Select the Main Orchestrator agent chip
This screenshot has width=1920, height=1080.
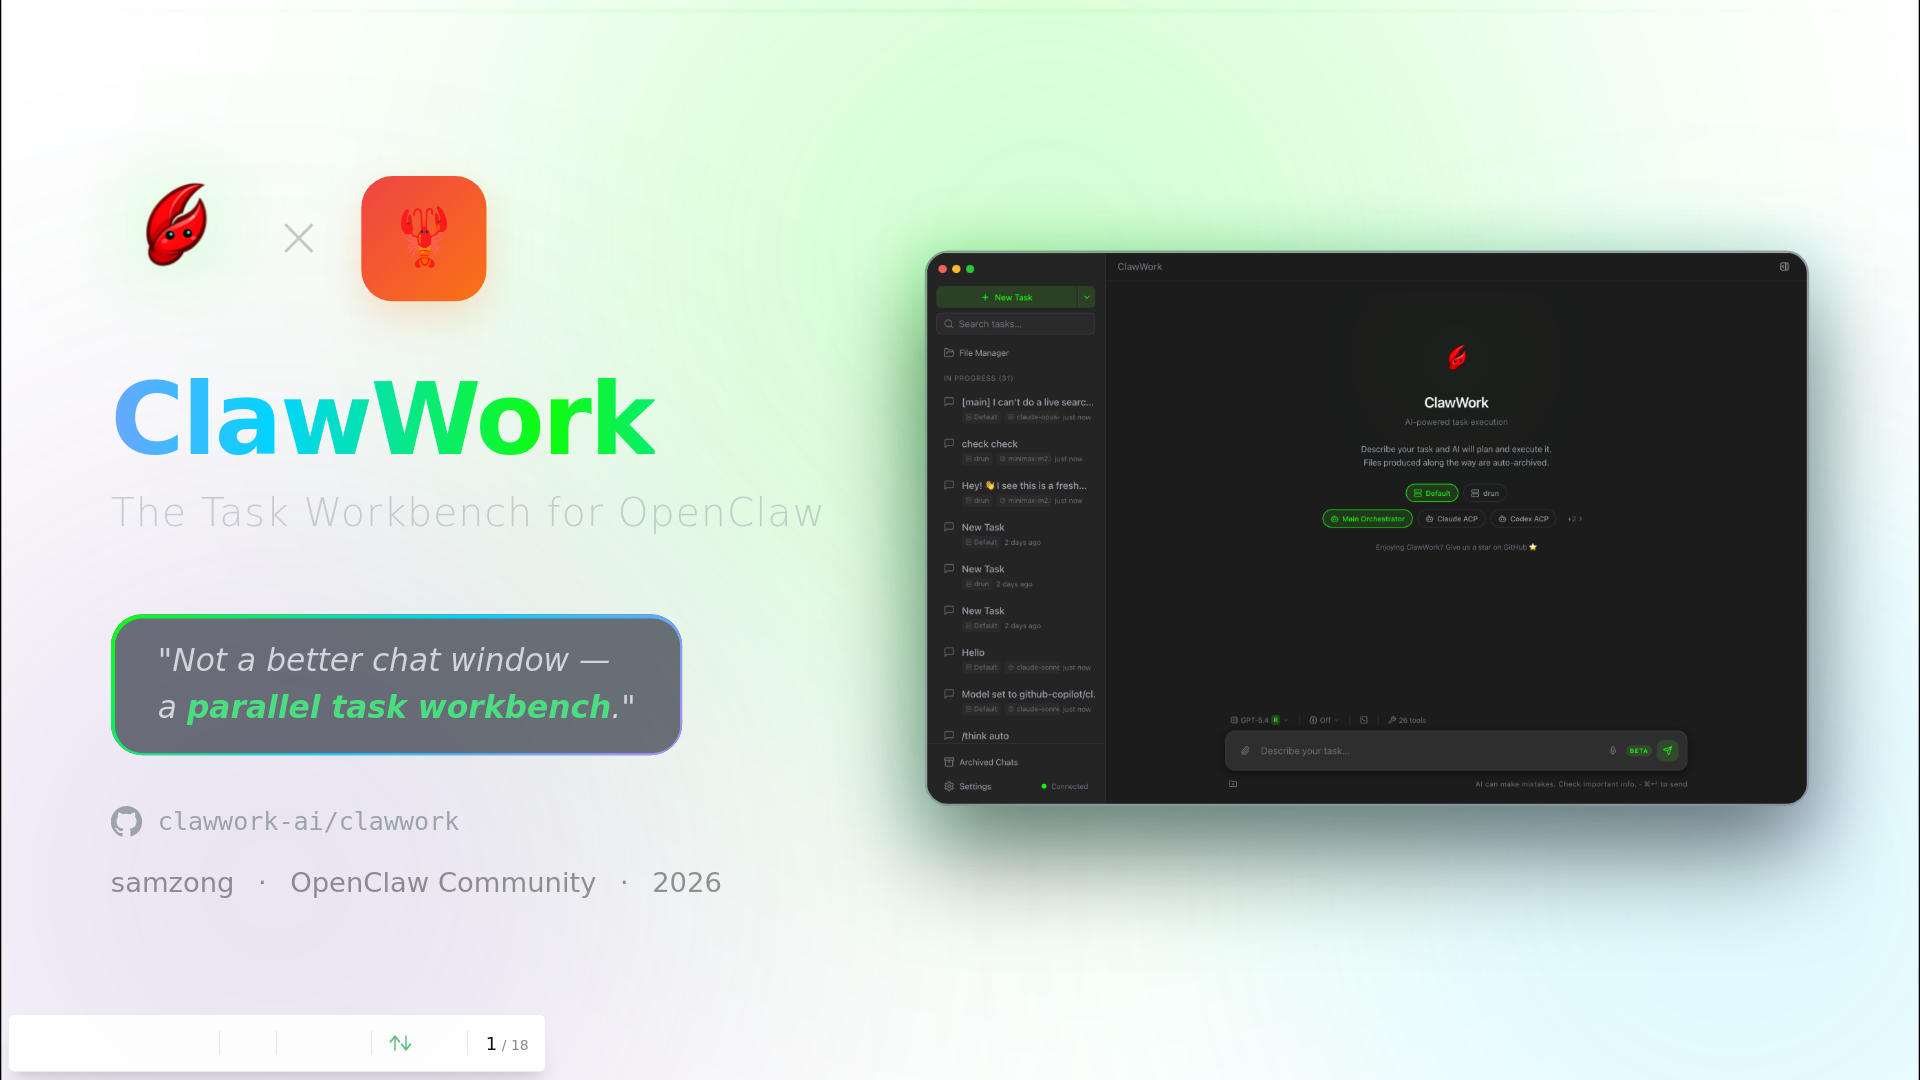[1367, 519]
